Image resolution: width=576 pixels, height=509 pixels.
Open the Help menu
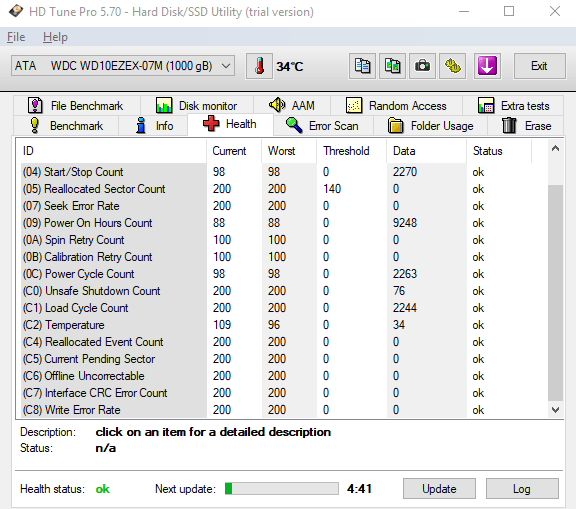[x=55, y=37]
